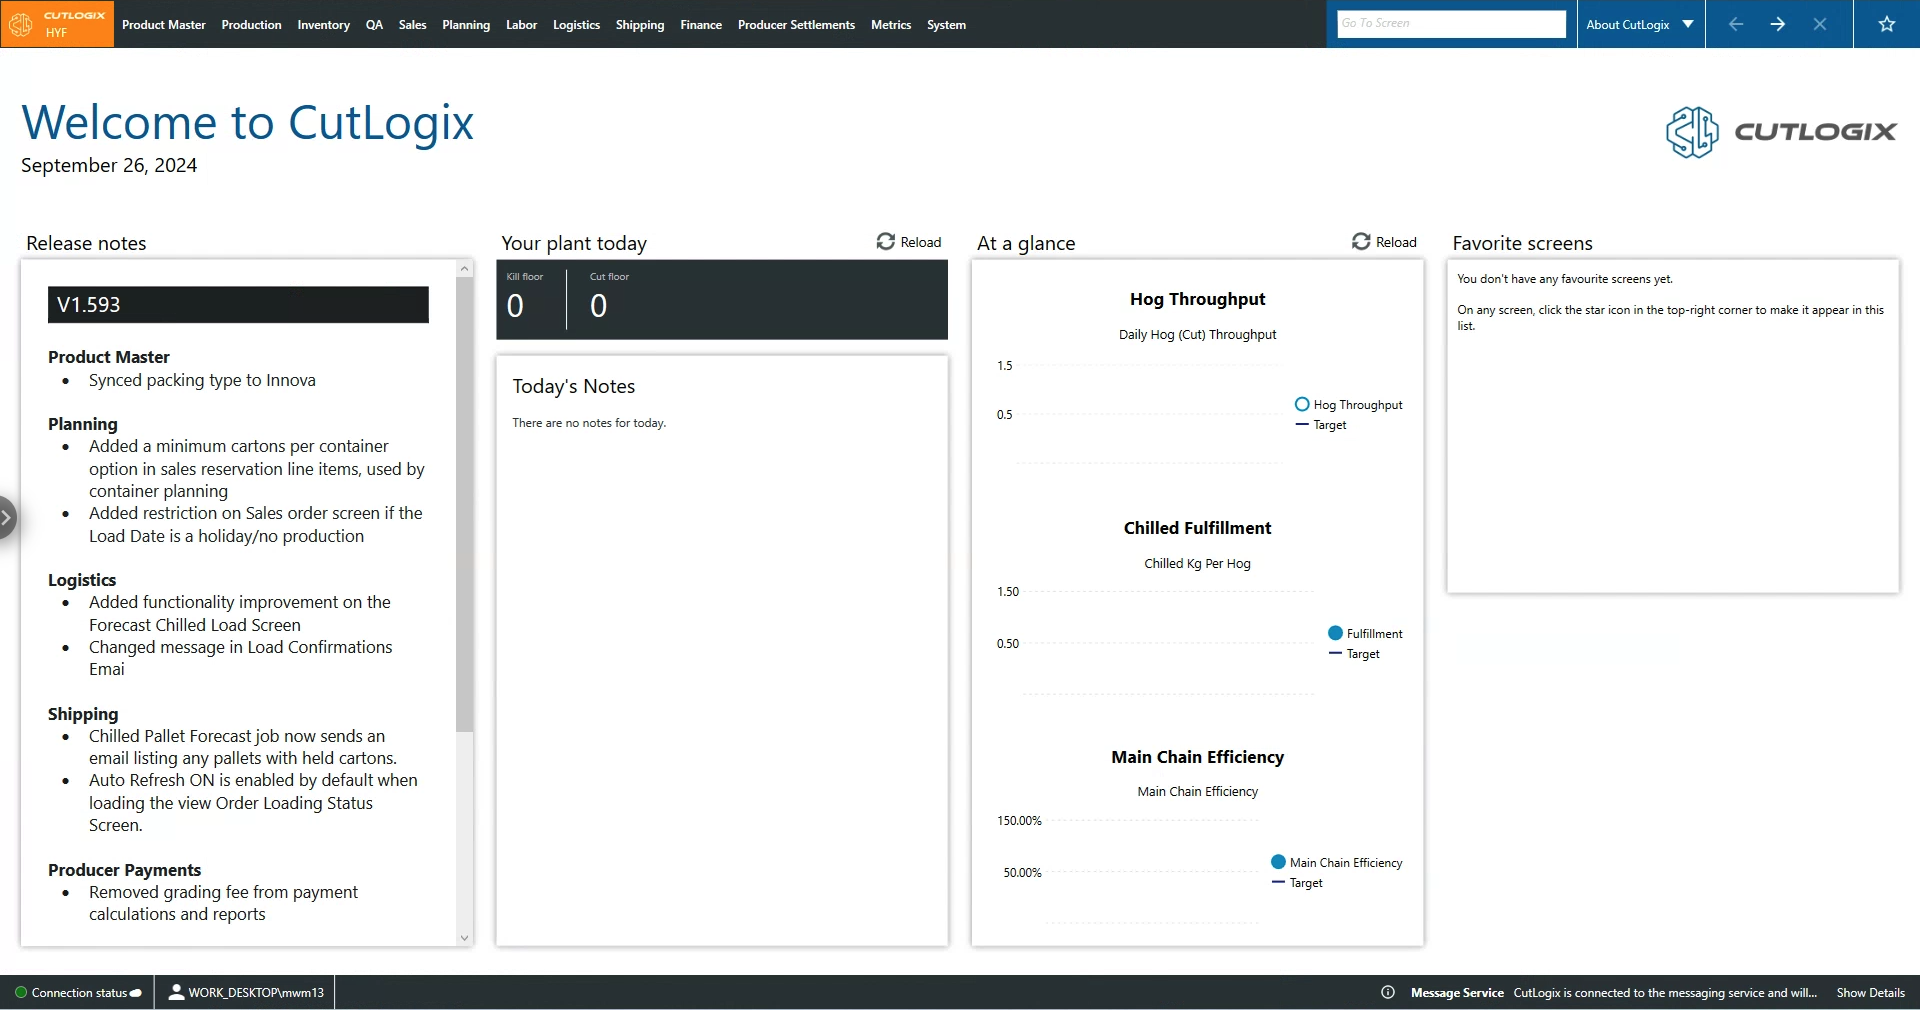This screenshot has width=1920, height=1010.
Task: Click the favorite star icon in top bar
Action: click(x=1886, y=24)
